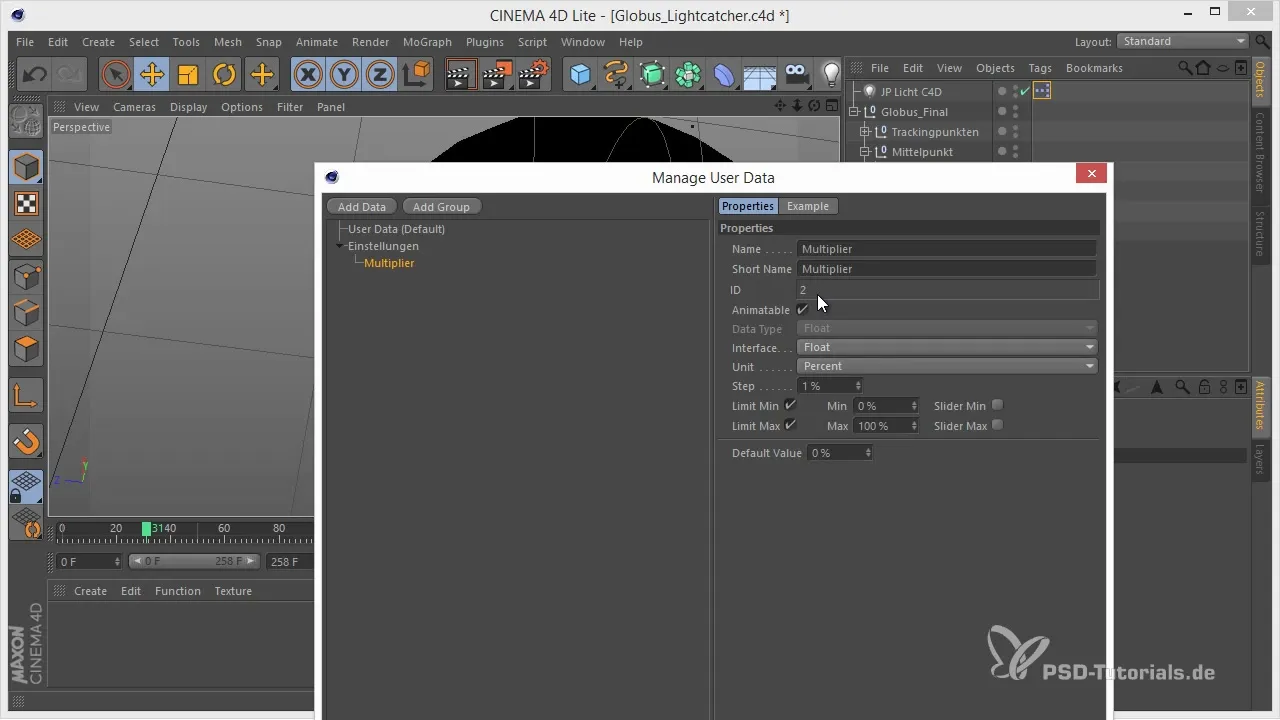
Task: Click the frame range preview bar
Action: click(195, 562)
